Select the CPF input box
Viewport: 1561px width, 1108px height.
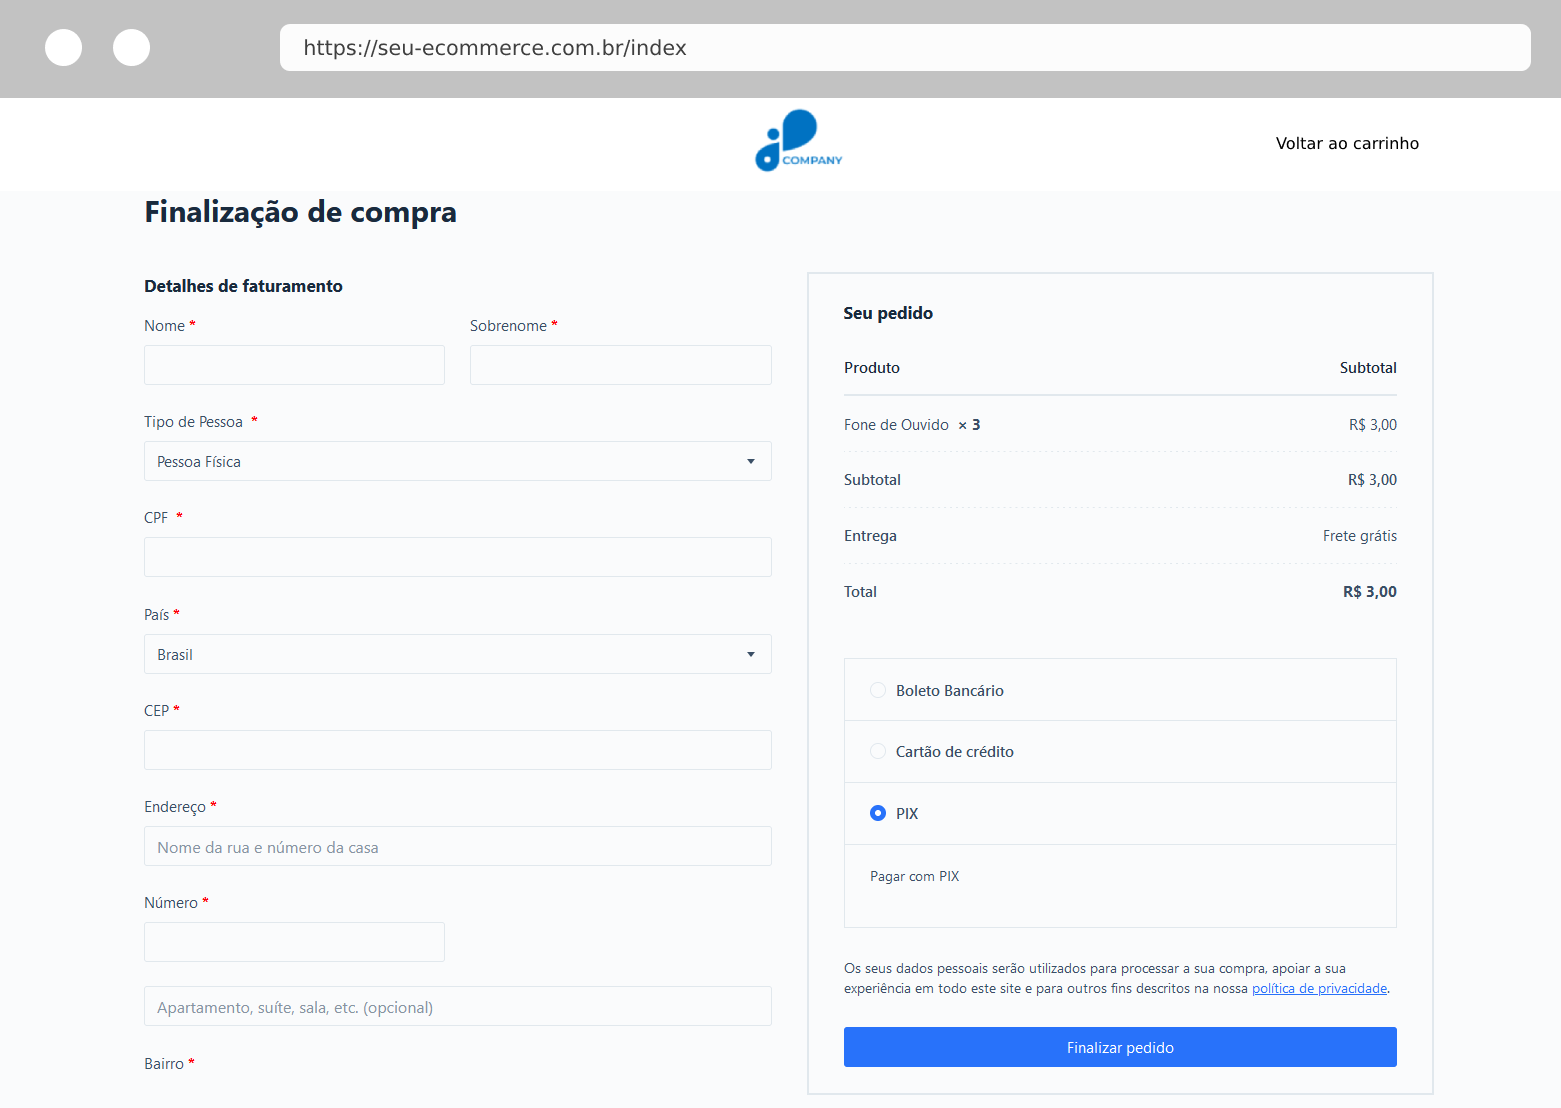coord(457,557)
